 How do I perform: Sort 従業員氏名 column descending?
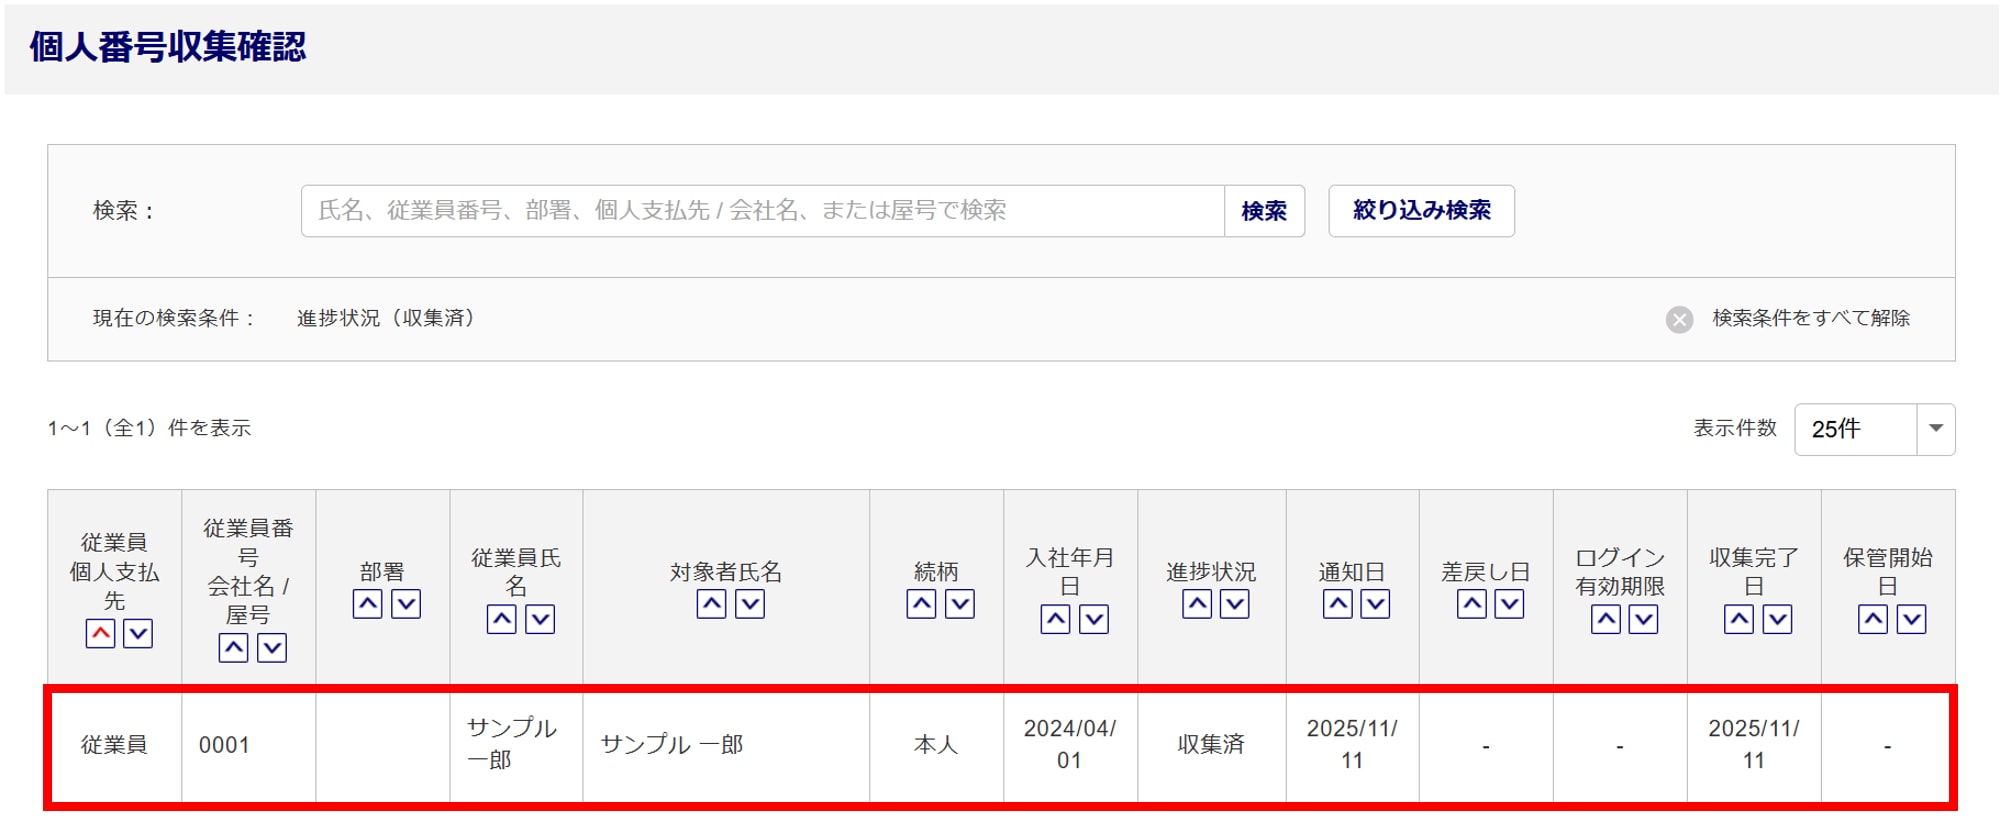coord(540,620)
